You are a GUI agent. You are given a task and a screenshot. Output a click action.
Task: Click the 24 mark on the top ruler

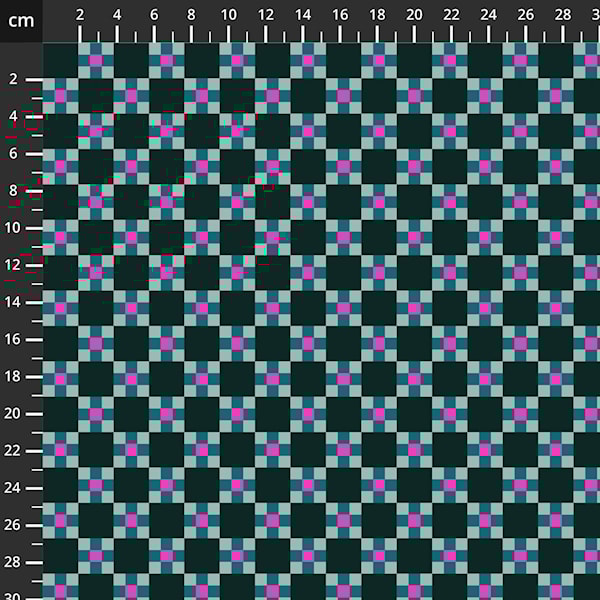click(x=488, y=16)
